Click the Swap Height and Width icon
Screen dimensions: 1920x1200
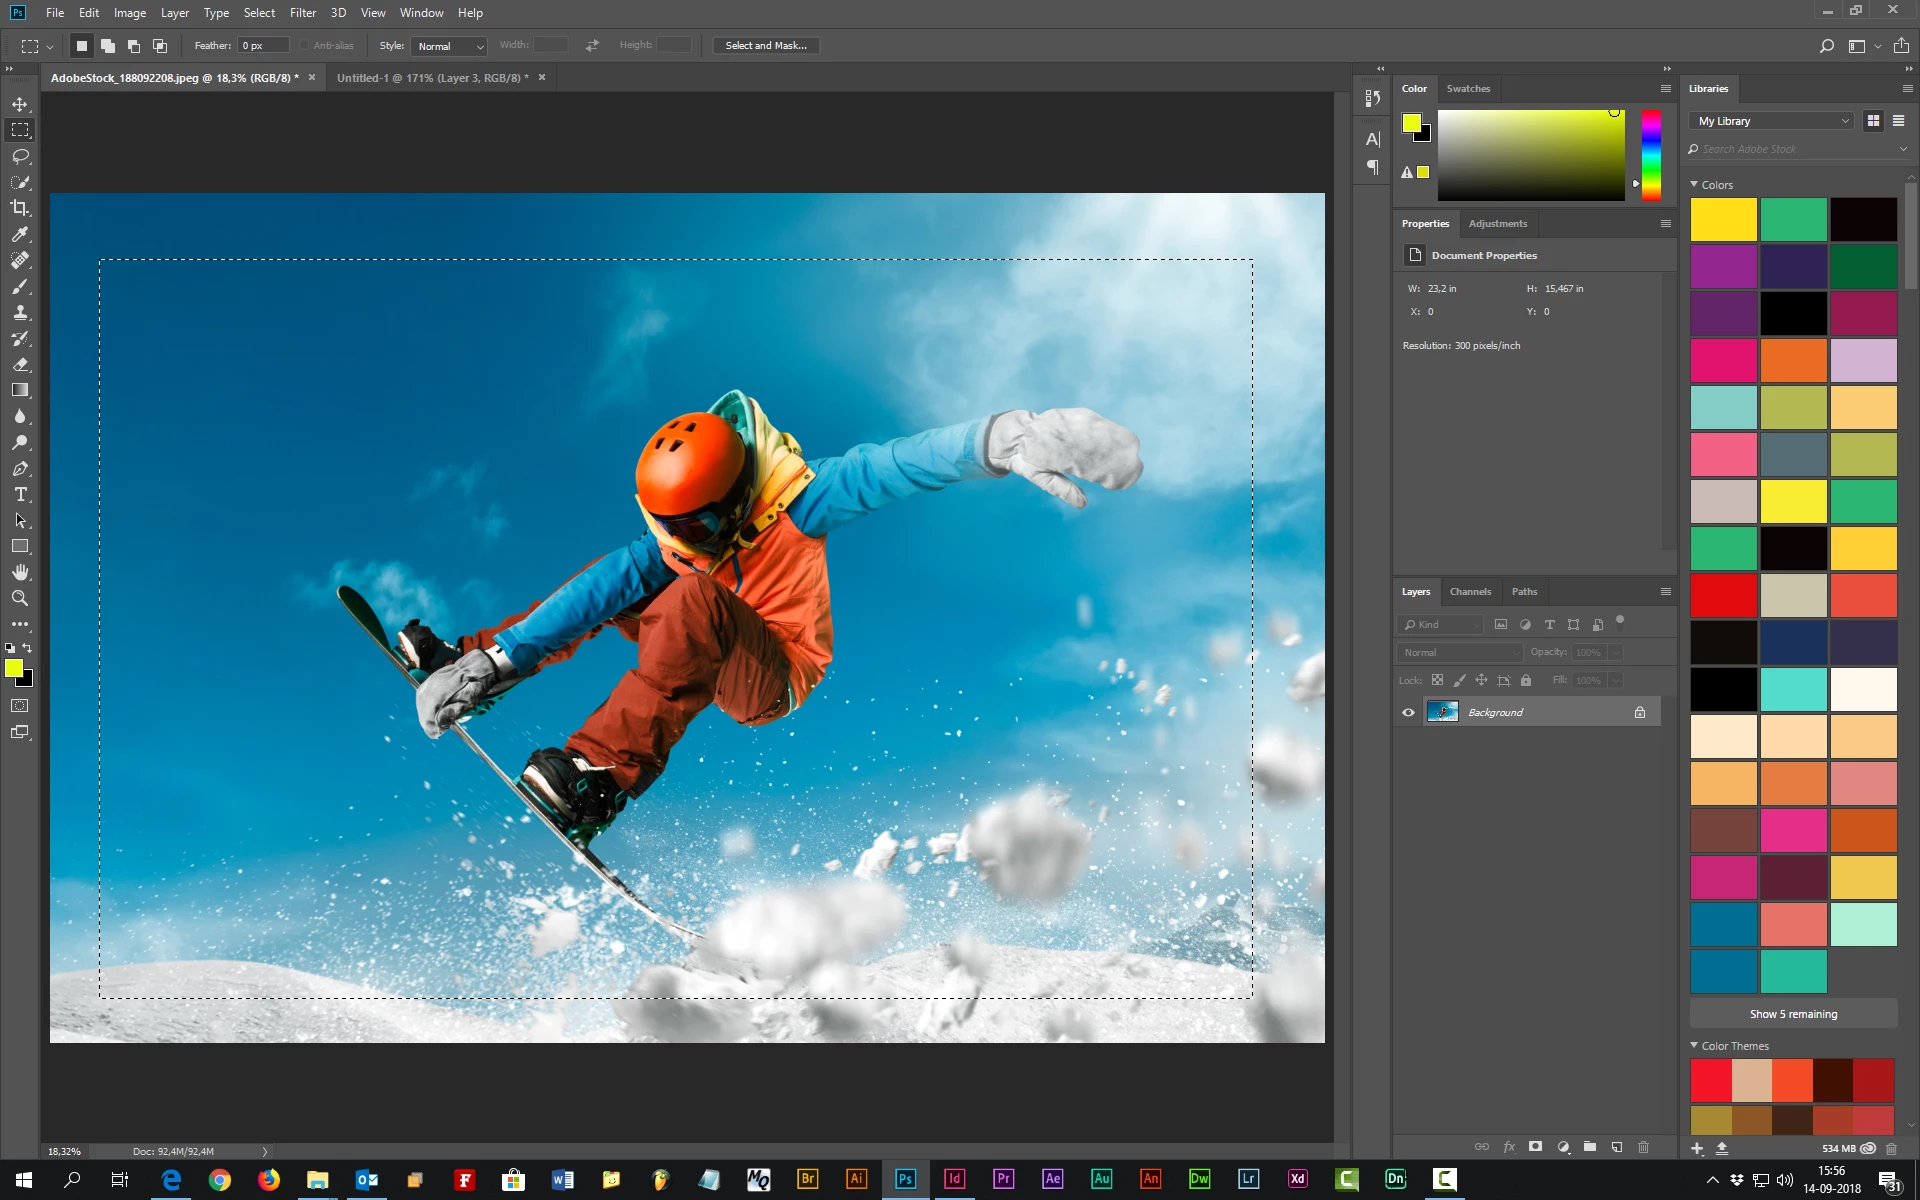592,46
